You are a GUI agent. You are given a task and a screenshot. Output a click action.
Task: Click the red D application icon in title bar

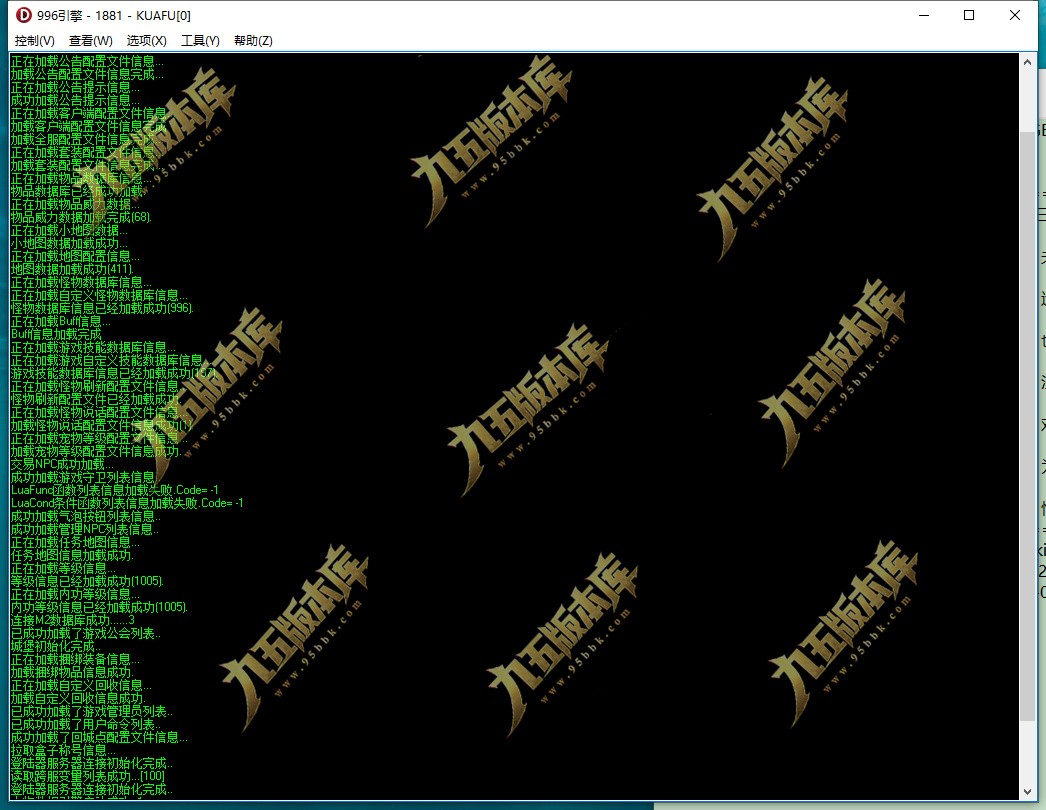(x=23, y=15)
